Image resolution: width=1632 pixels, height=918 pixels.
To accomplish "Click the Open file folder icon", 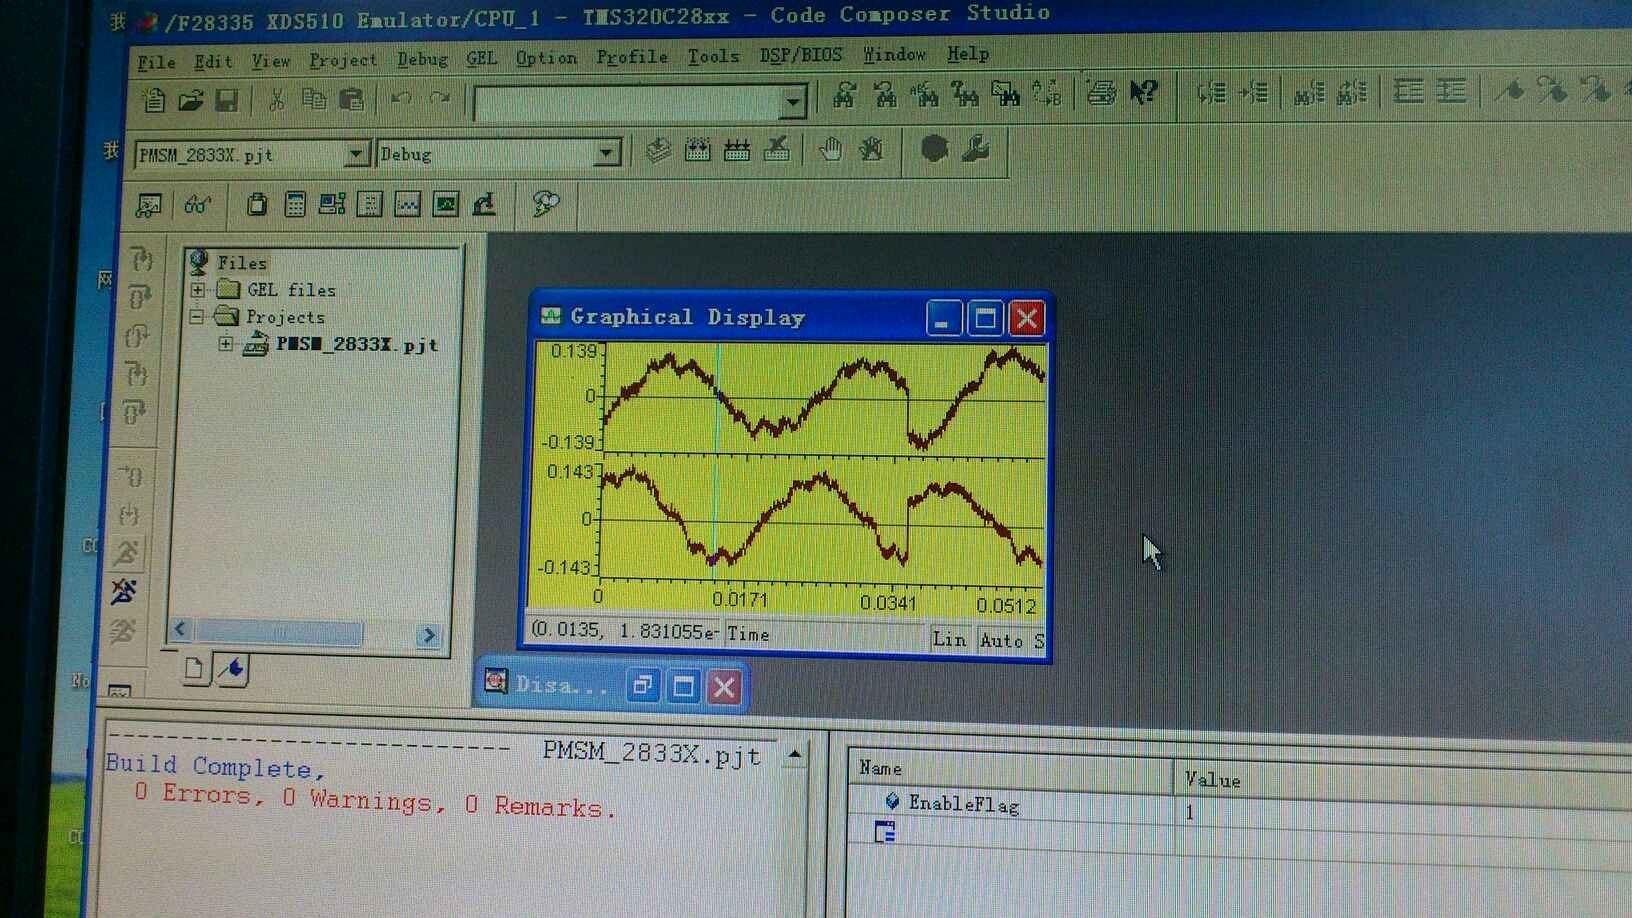I will 190,100.
